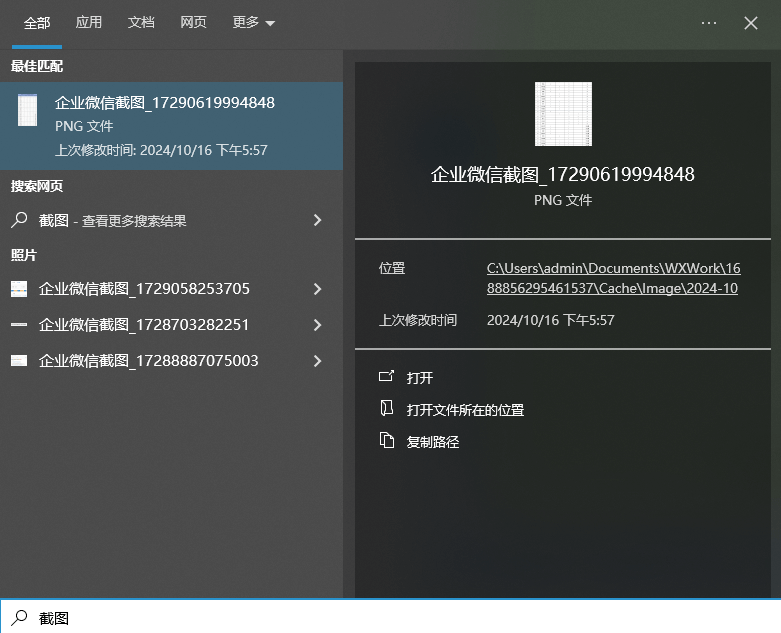Focus the search box containing 截图
The image size is (781, 633).
[x=390, y=617]
